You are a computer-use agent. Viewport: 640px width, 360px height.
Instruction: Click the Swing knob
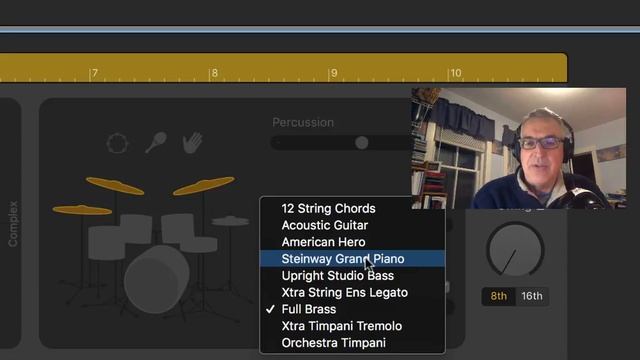click(x=515, y=249)
